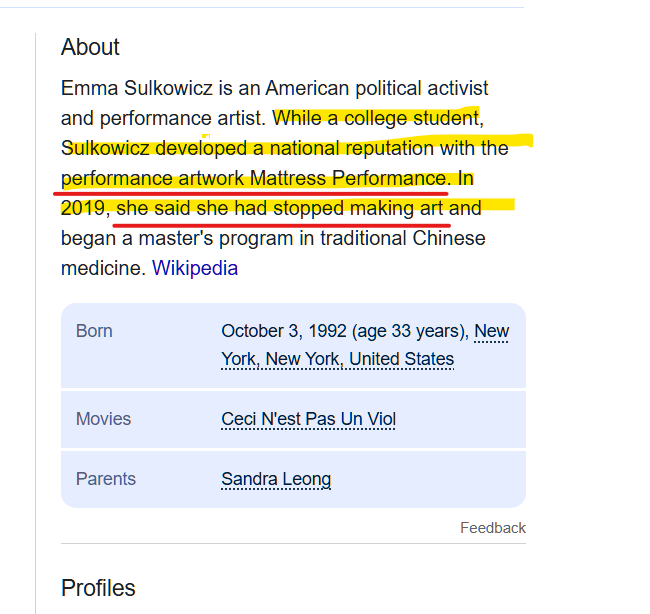Click the text 'performance artwork Mattress Performance'
The width and height of the screenshot is (650, 614).
pos(254,178)
